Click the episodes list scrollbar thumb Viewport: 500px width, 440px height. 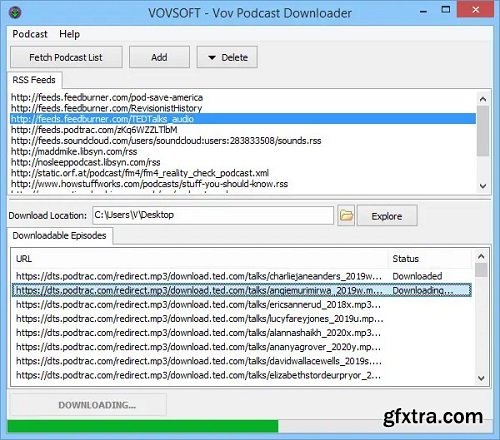pos(481,270)
